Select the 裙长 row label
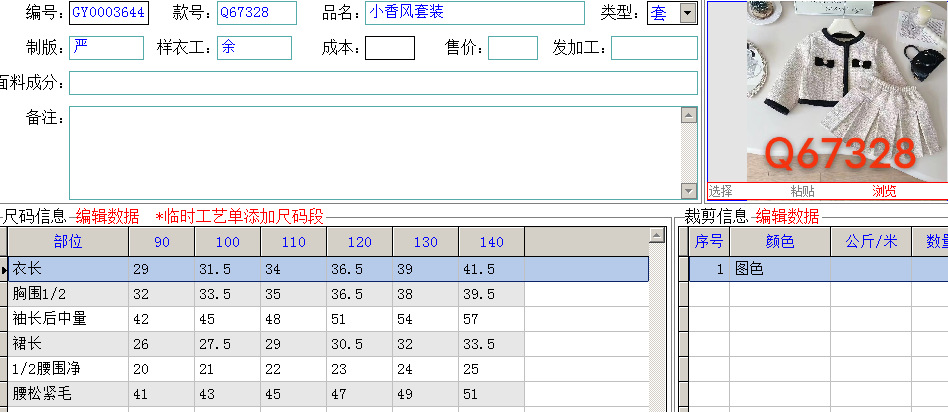 click(68, 344)
